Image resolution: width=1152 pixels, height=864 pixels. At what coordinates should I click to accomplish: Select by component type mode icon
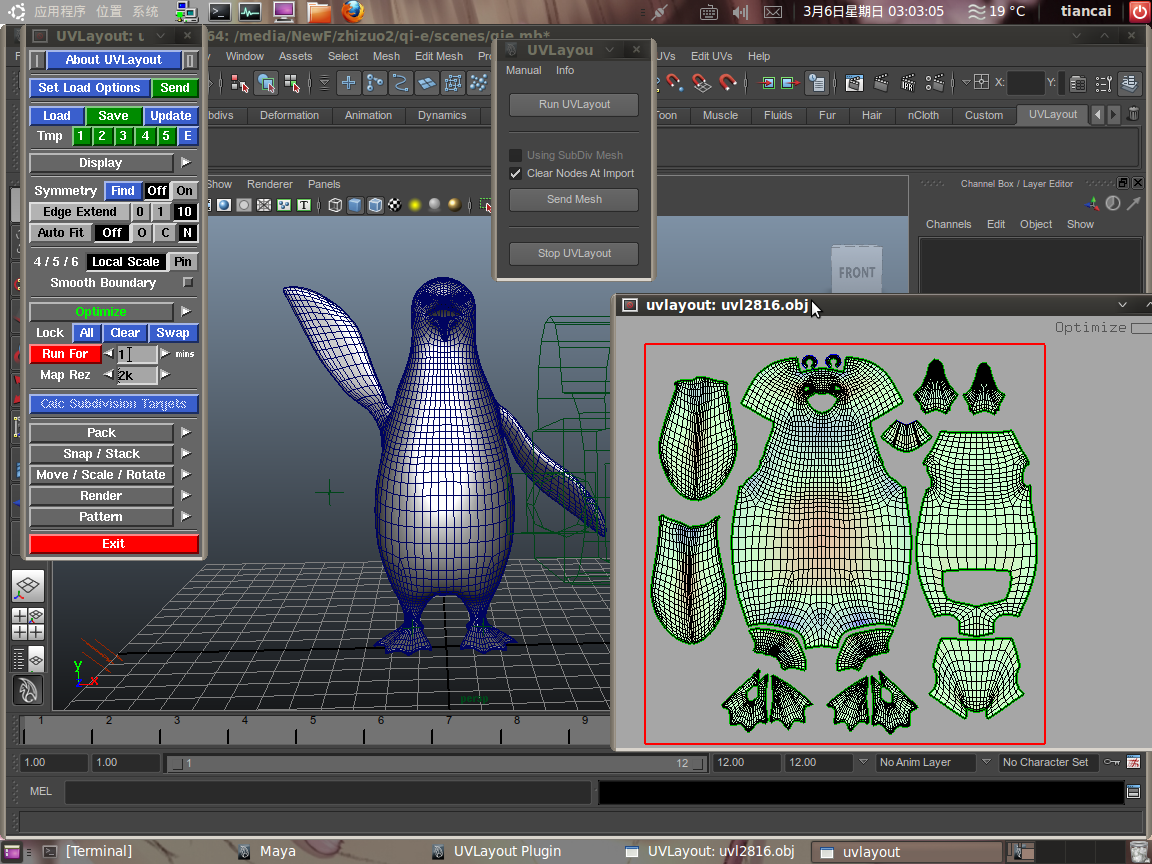[292, 84]
